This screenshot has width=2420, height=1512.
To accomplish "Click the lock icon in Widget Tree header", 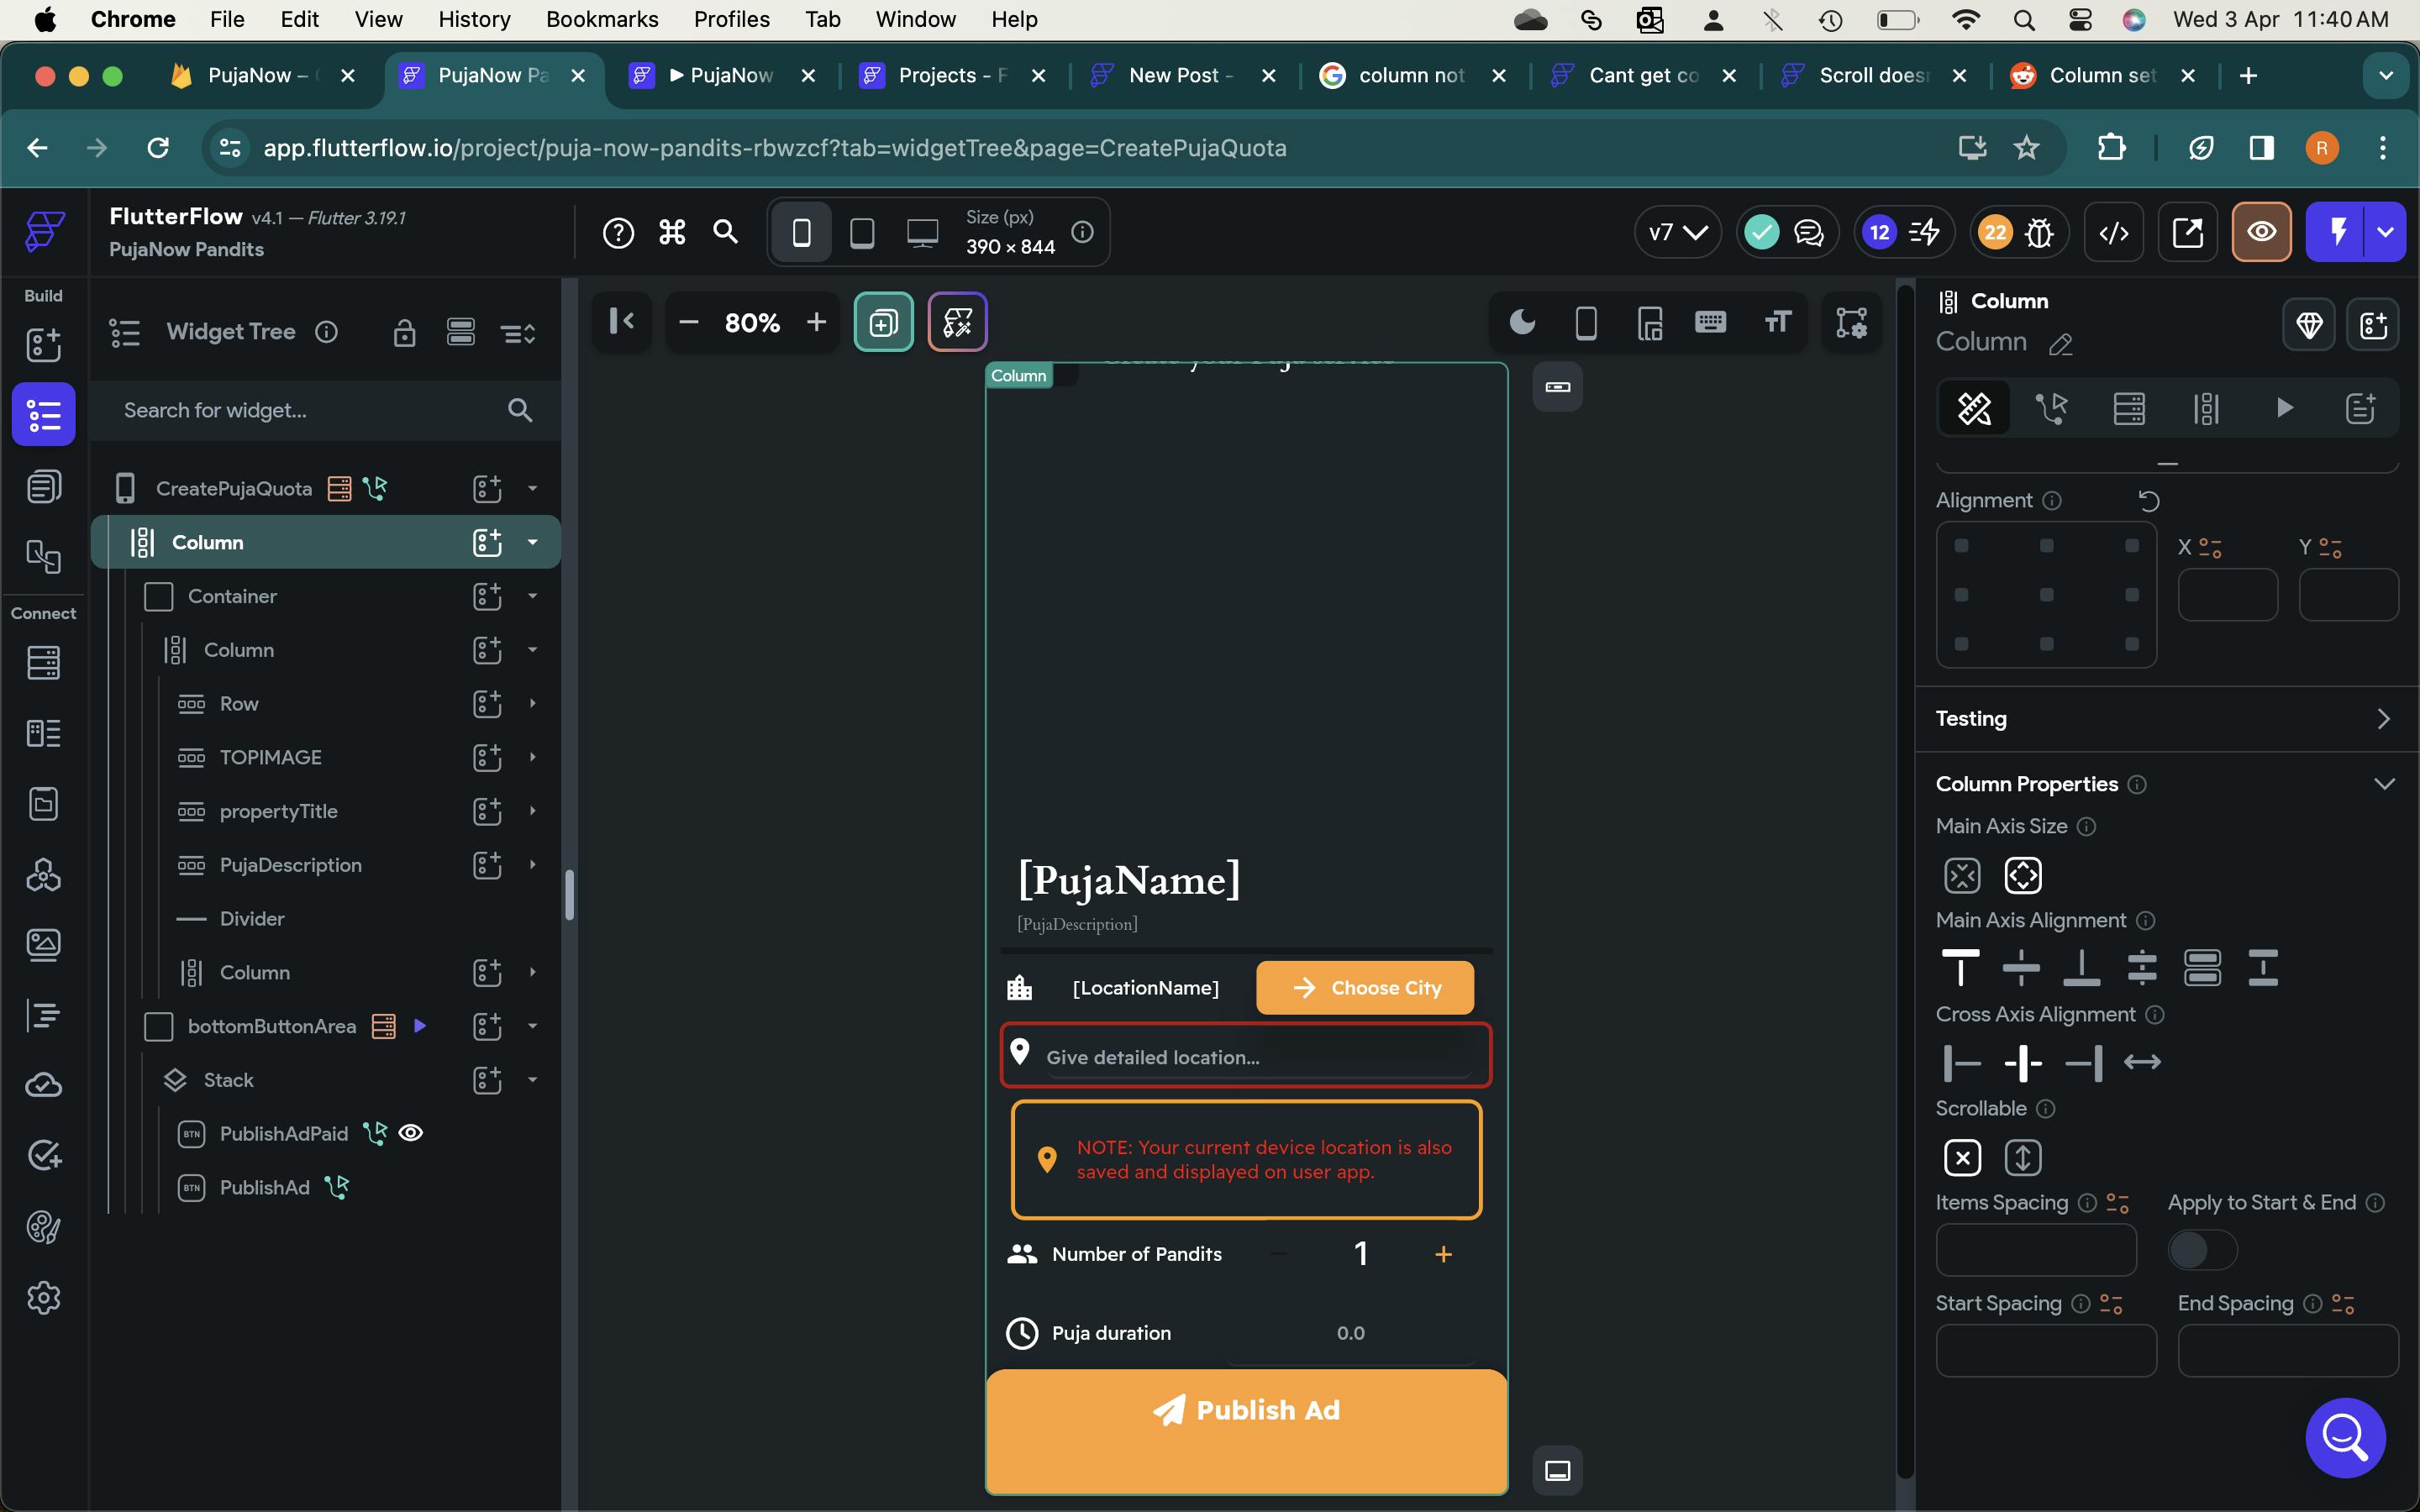I will coord(404,332).
